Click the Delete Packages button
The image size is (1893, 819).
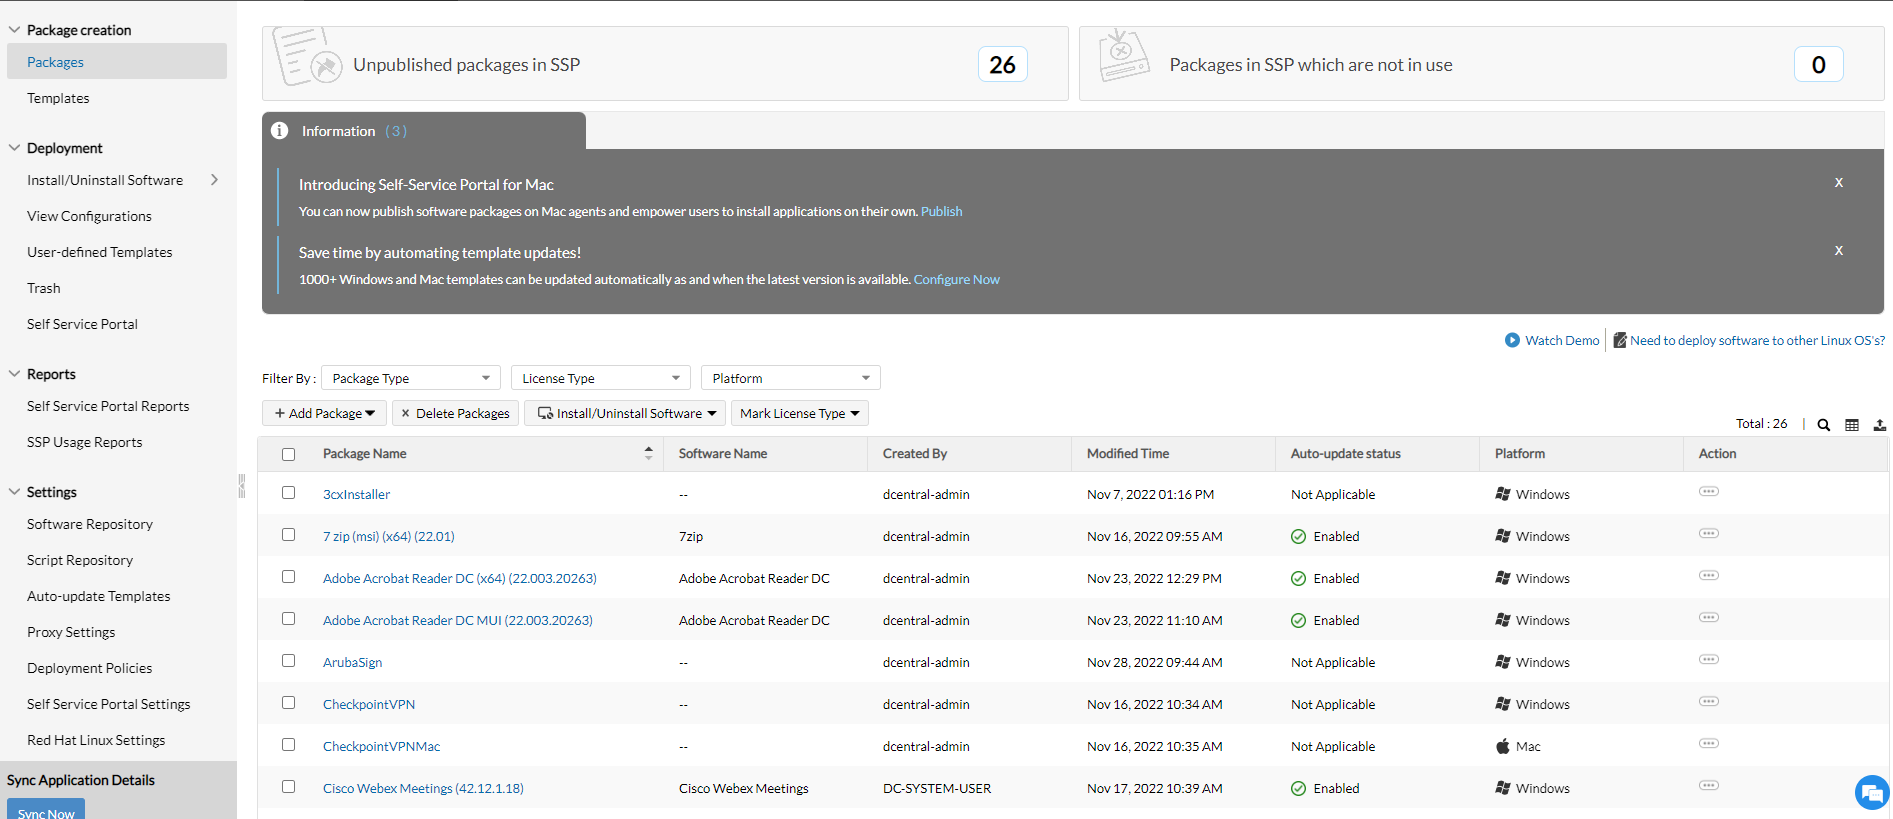[x=455, y=414]
